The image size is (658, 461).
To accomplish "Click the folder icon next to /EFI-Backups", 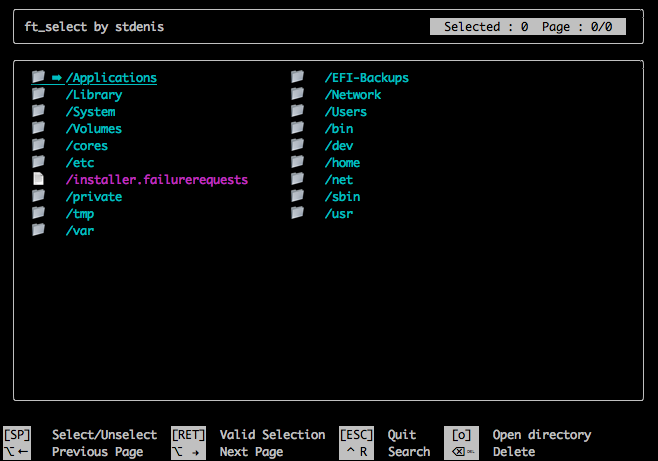I will coord(297,76).
